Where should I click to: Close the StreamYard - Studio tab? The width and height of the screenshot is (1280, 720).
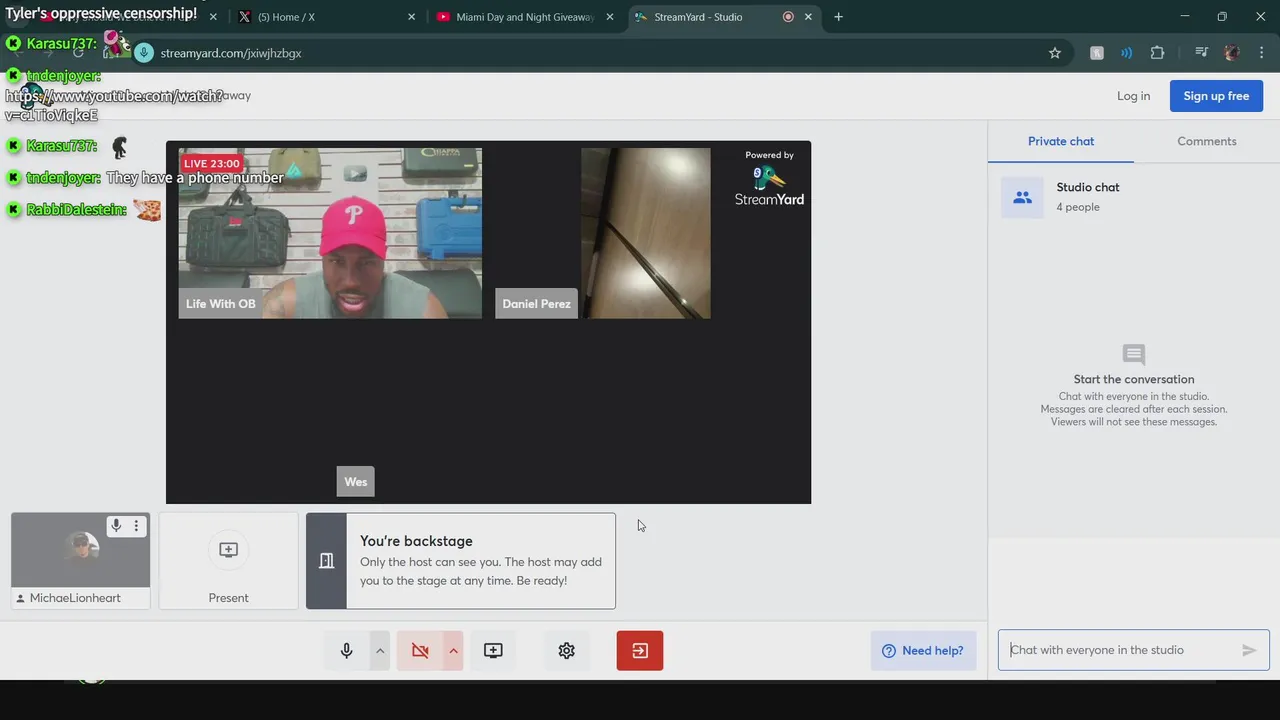pos(808,17)
